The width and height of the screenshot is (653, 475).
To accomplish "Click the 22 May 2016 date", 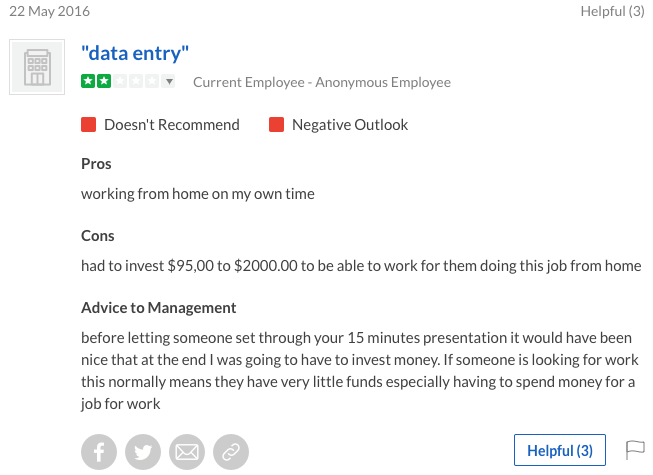I will point(50,11).
